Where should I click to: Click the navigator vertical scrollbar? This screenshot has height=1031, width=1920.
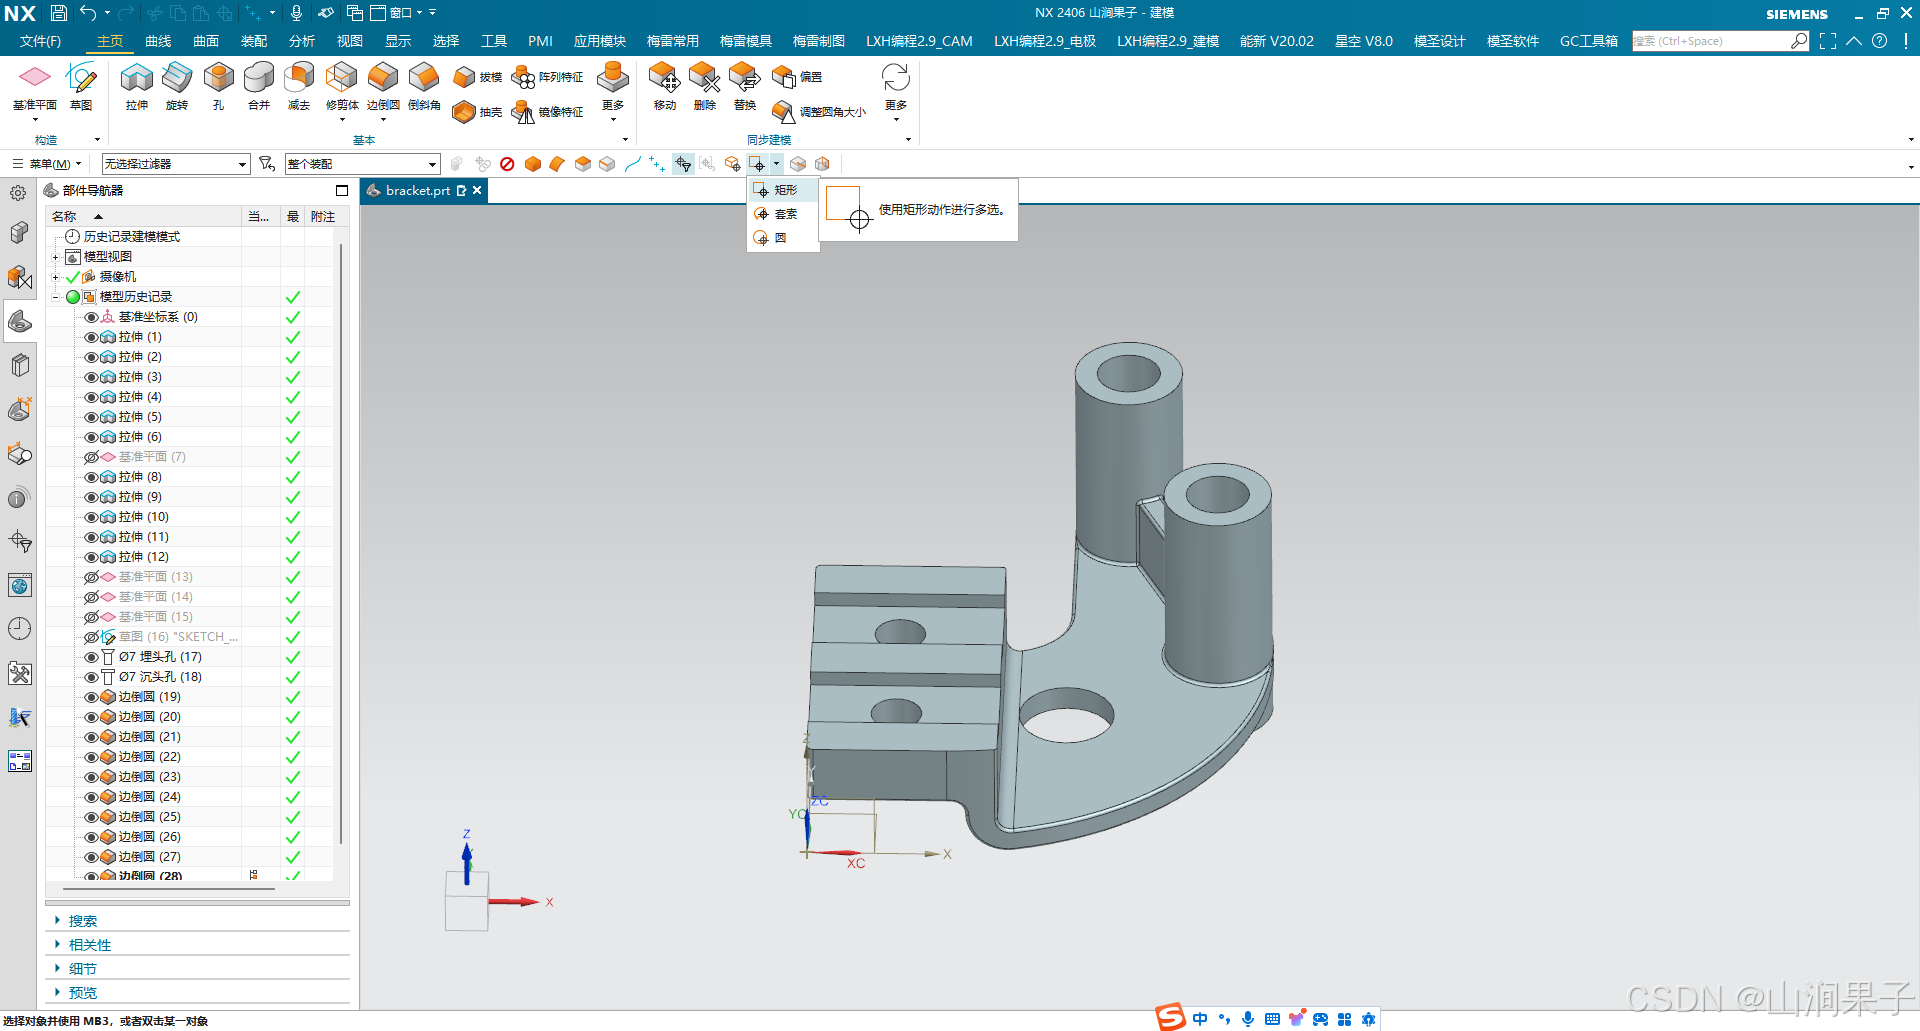click(341, 545)
